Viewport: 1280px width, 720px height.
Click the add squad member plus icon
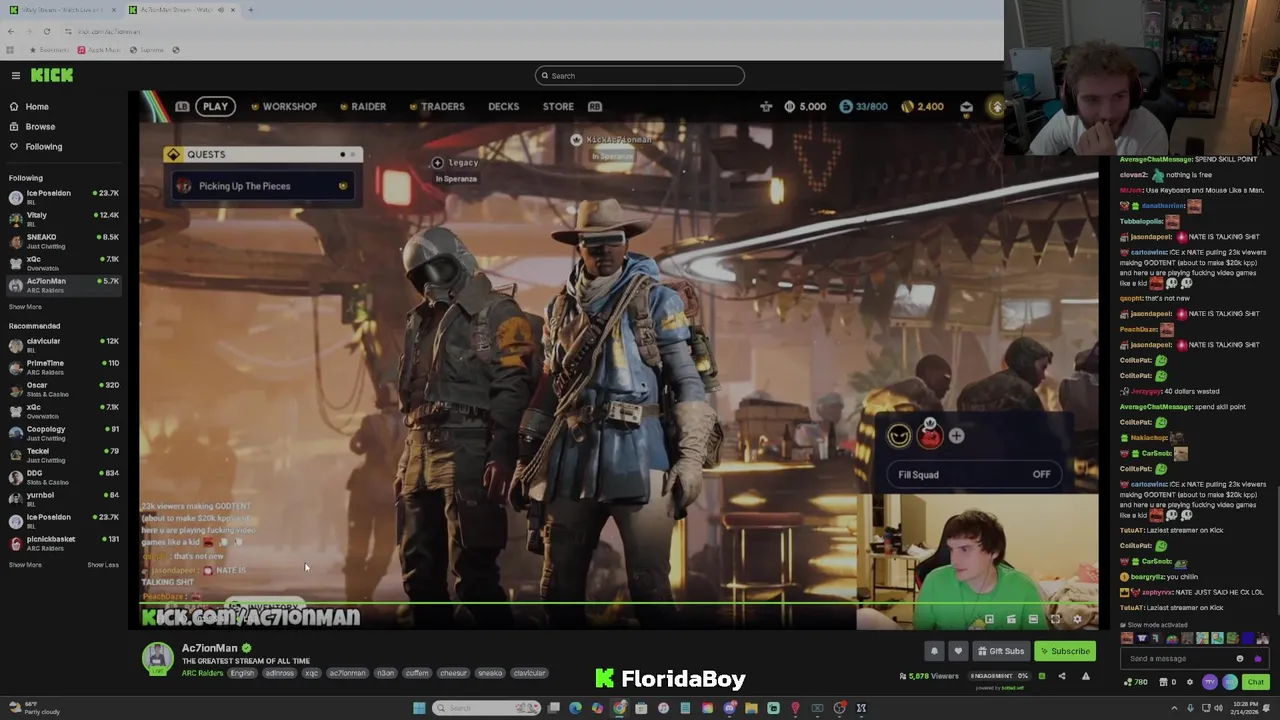[956, 435]
